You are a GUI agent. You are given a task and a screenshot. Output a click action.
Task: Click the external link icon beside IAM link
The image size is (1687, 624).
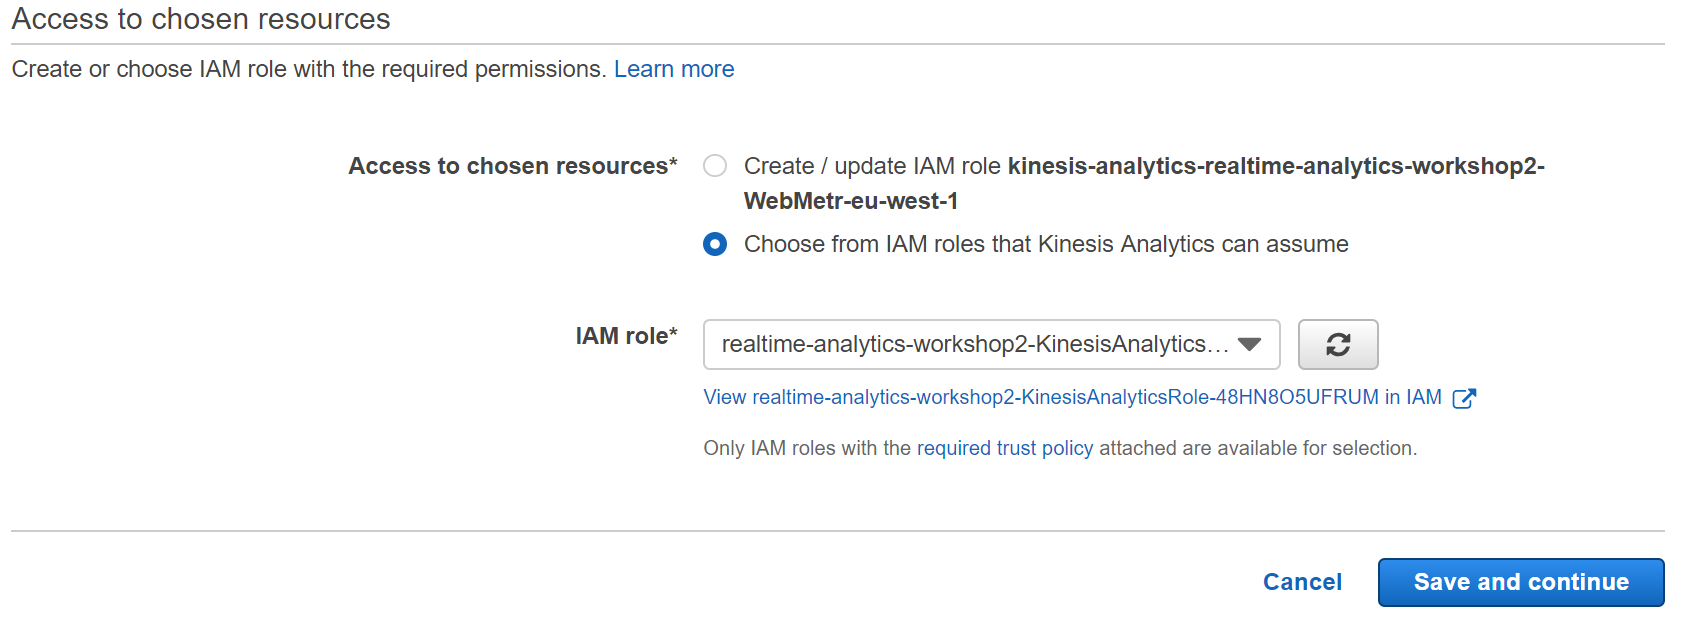click(1464, 398)
